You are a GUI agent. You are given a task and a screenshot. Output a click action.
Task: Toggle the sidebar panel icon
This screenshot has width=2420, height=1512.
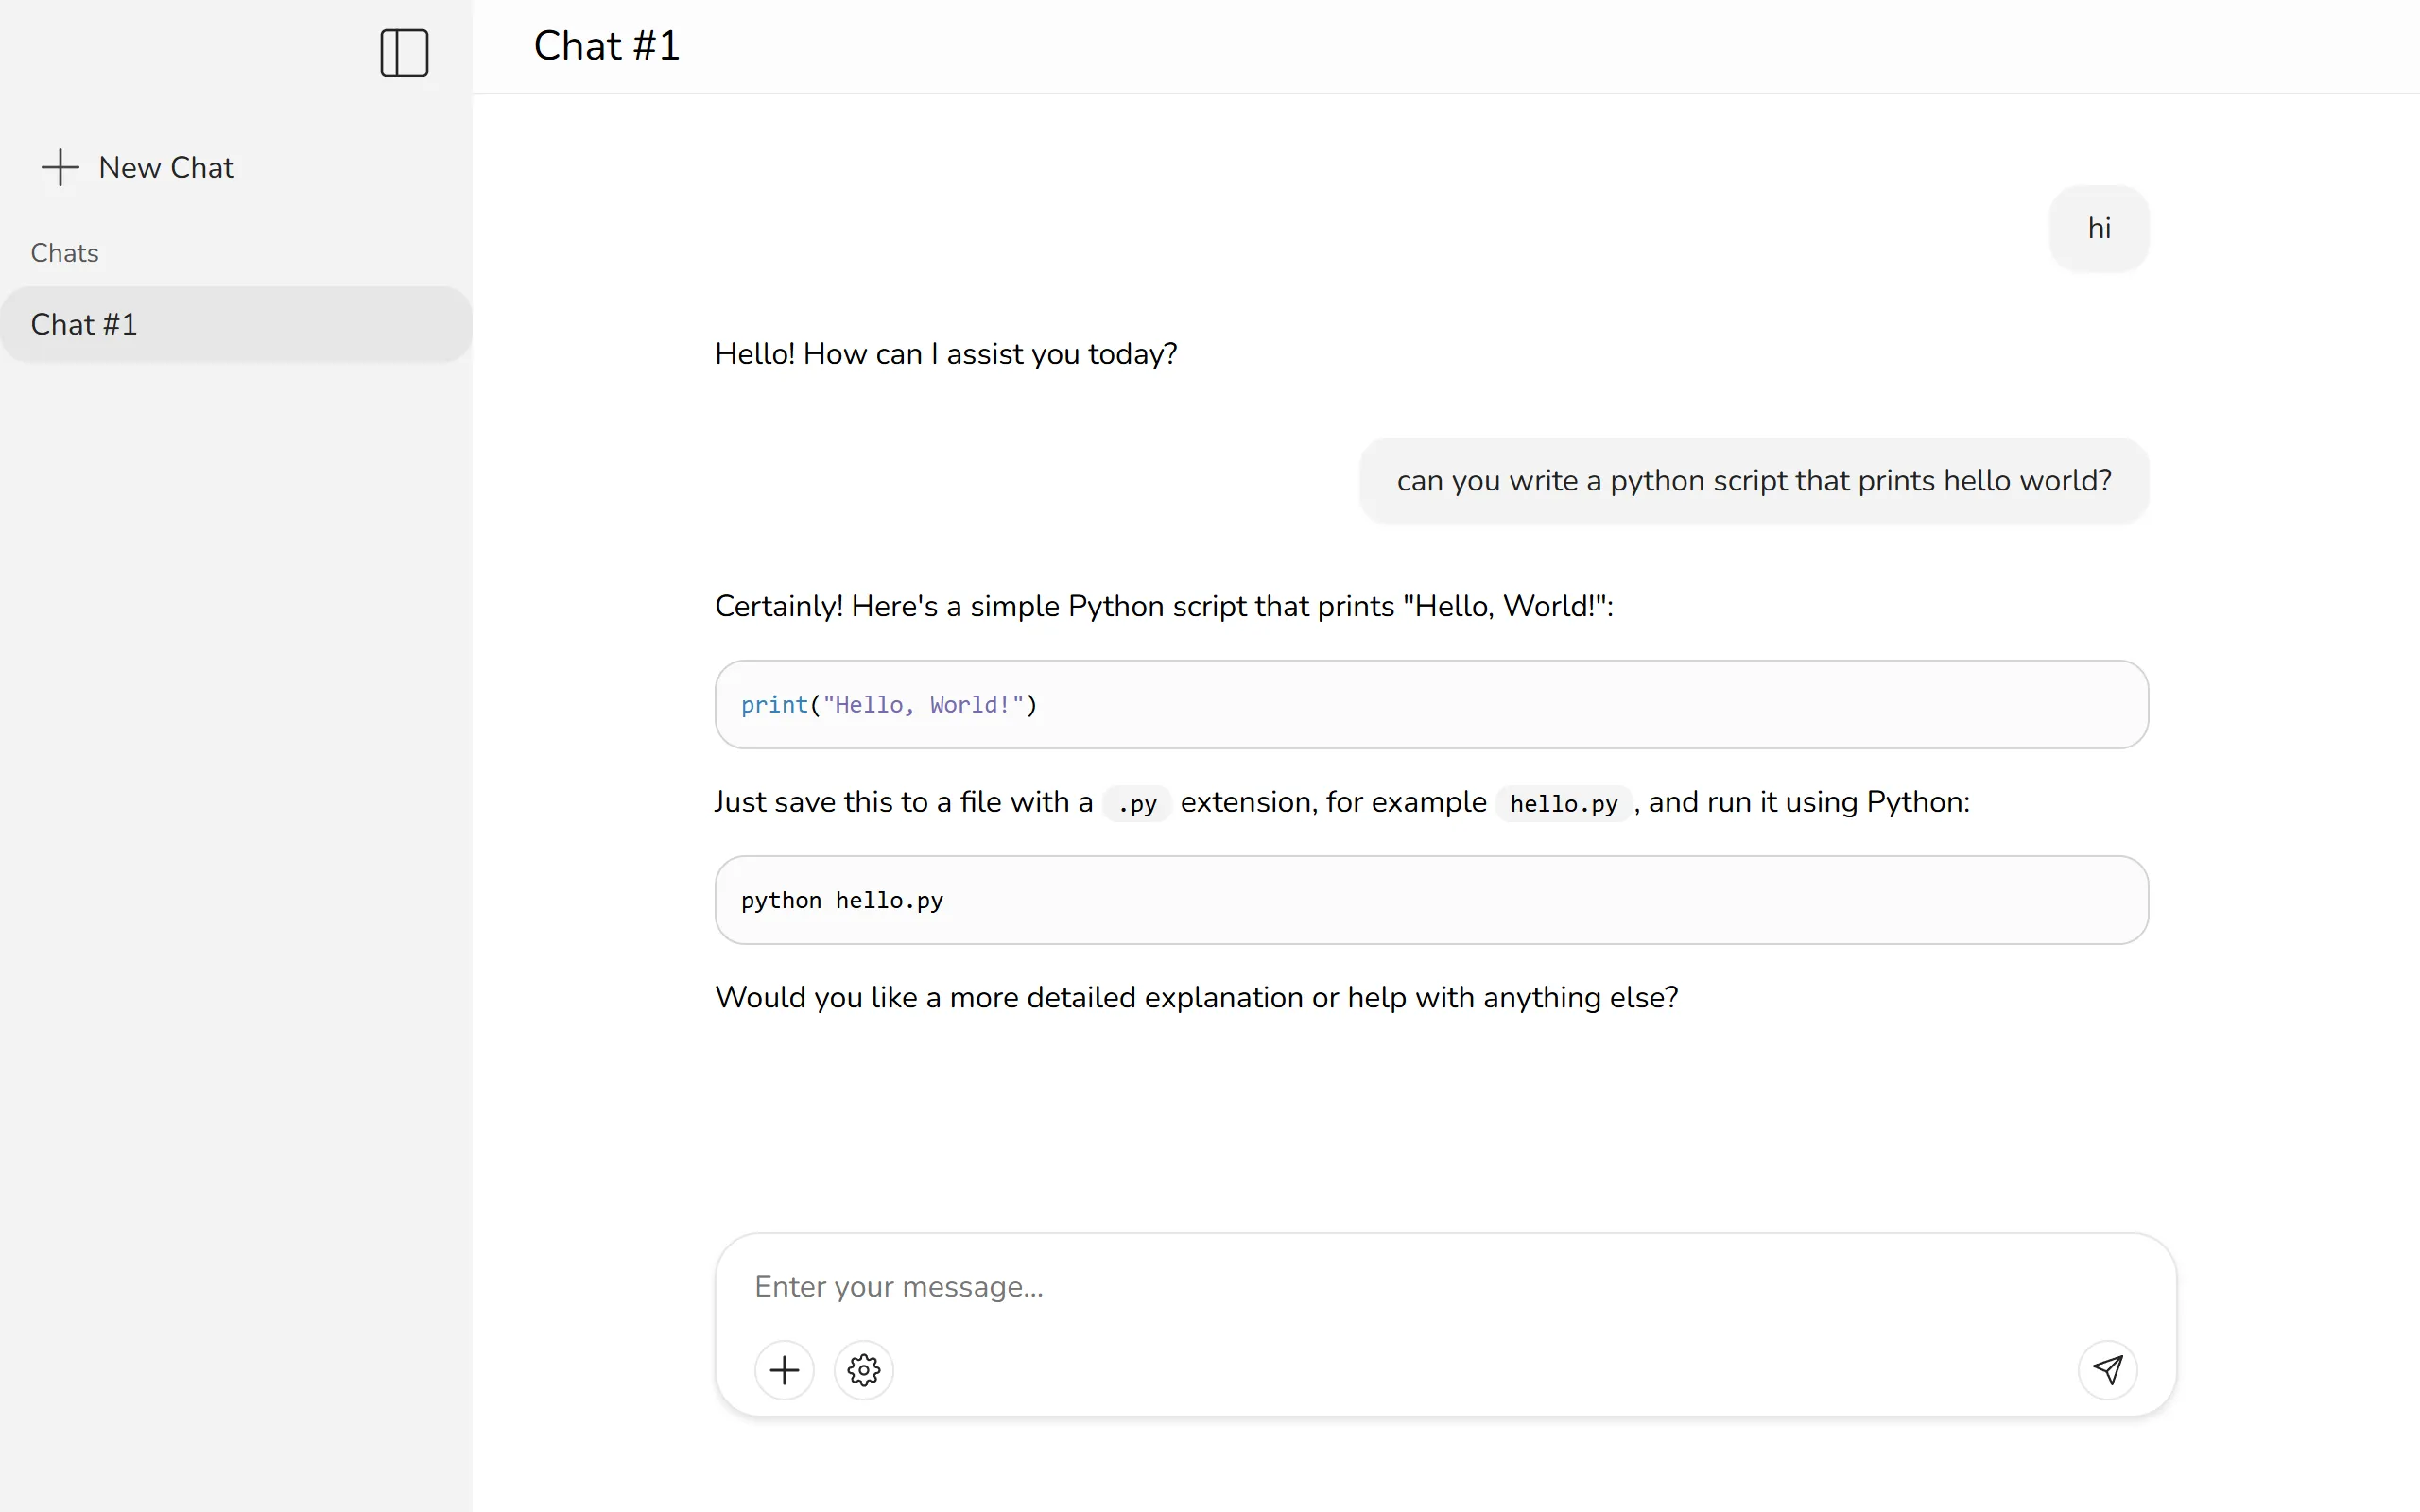pyautogui.click(x=404, y=53)
